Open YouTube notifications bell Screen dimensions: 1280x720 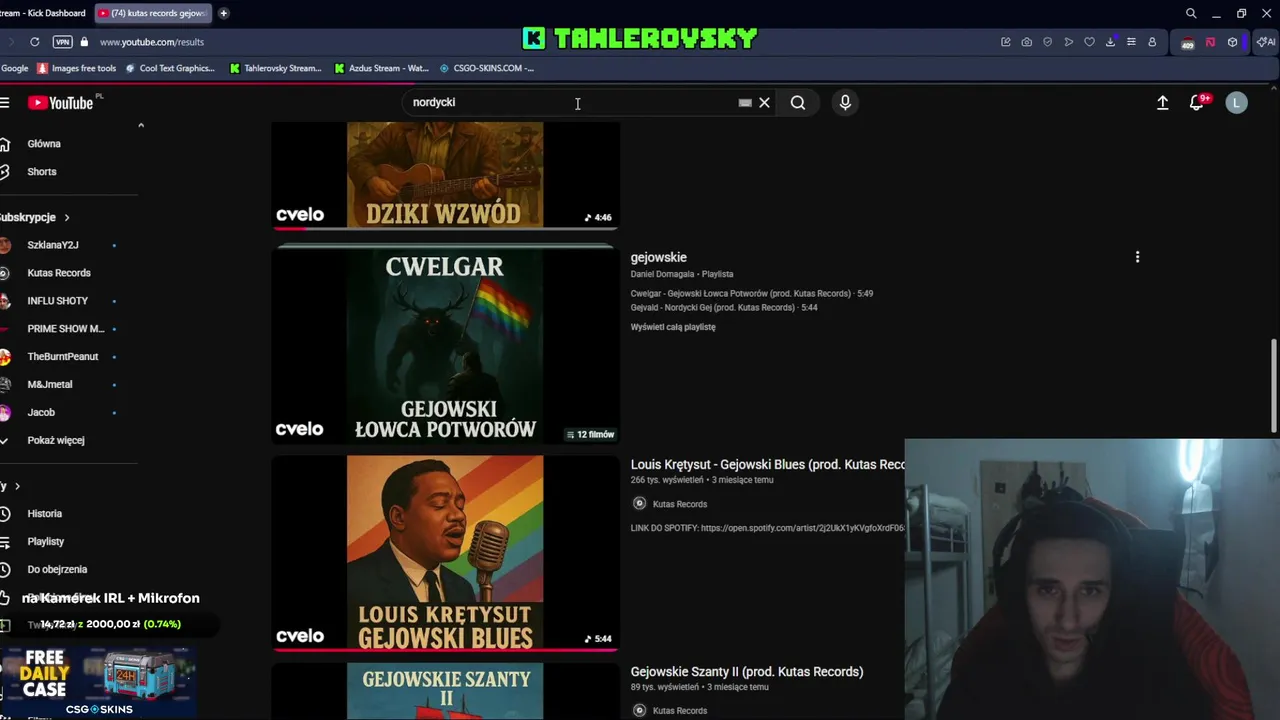click(x=1196, y=102)
